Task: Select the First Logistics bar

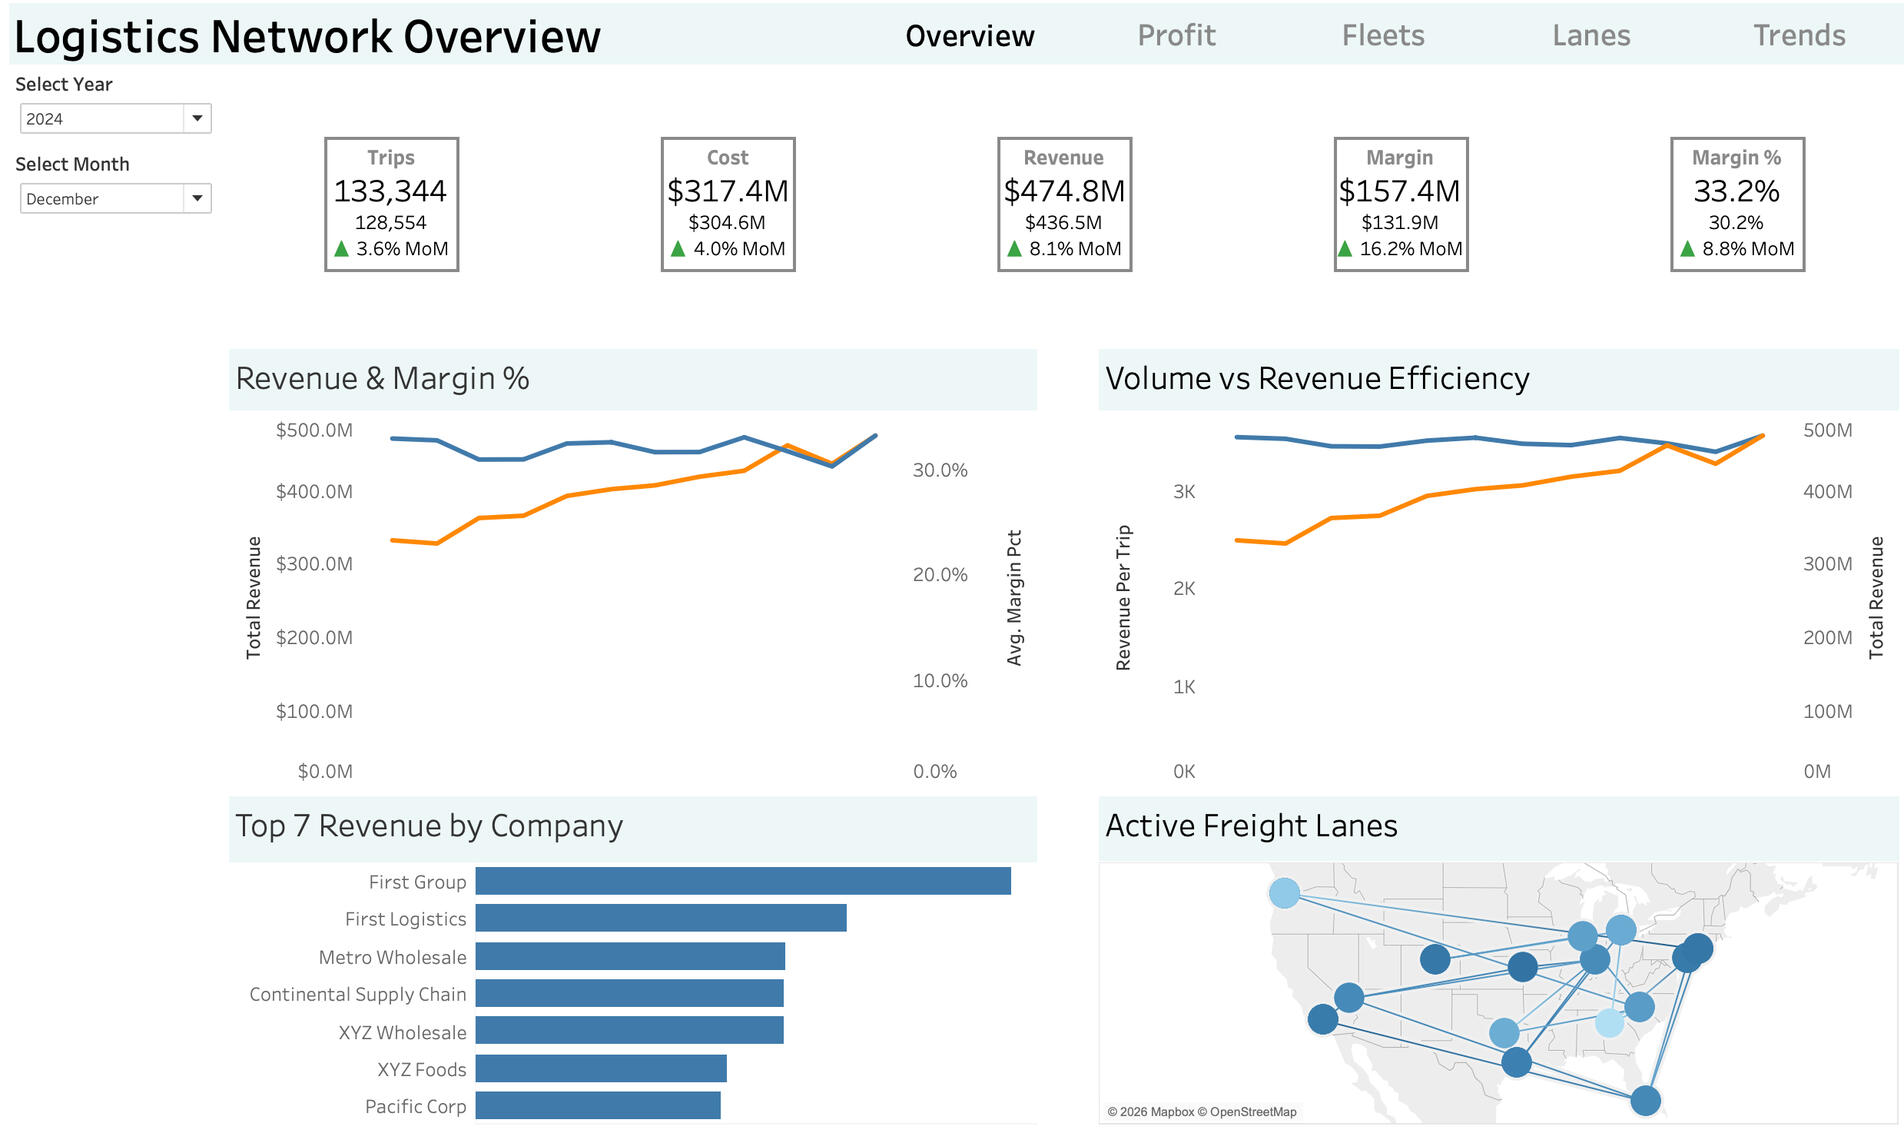Action: tap(660, 918)
